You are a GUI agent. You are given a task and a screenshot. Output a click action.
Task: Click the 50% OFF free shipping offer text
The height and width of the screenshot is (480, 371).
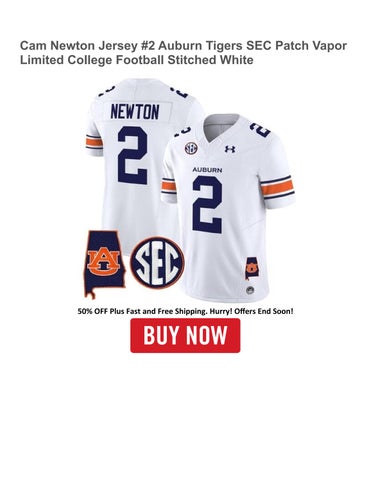pos(185,311)
